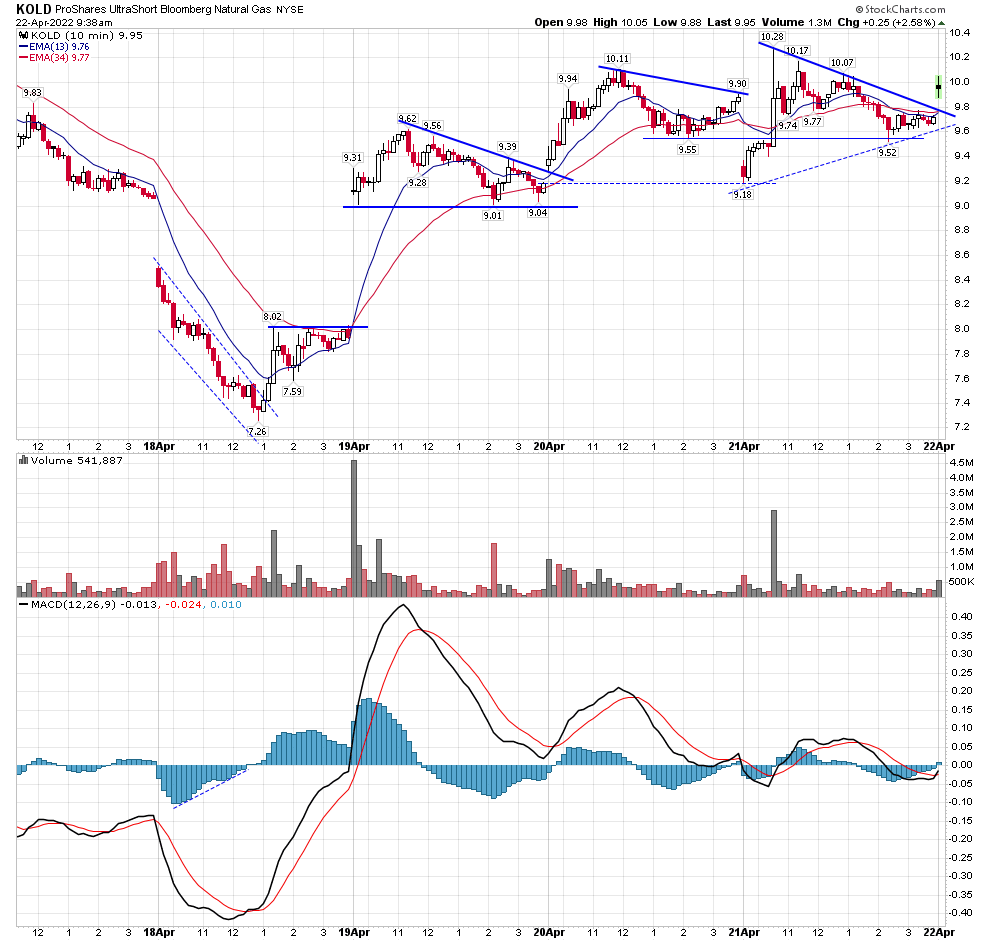
Task: Open the StockCharts.com watermark link
Action: click(900, 9)
